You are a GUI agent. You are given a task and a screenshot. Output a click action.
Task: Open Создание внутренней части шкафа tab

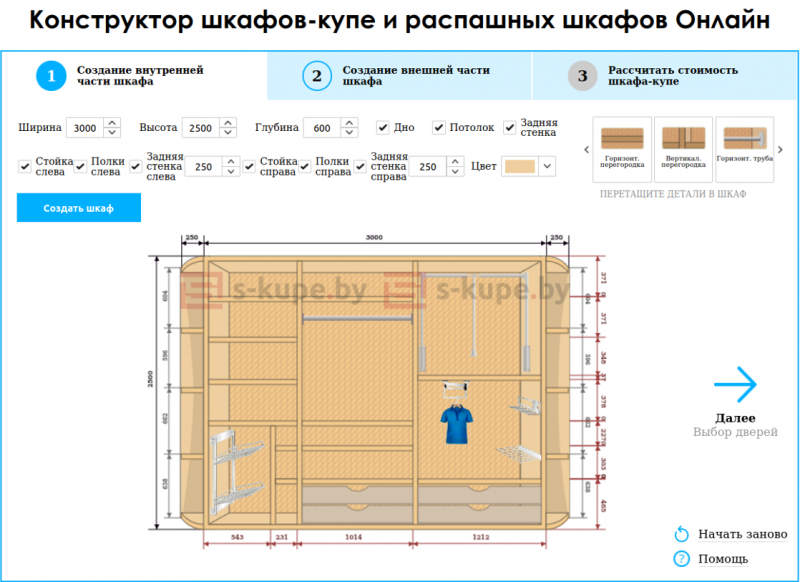pos(134,76)
